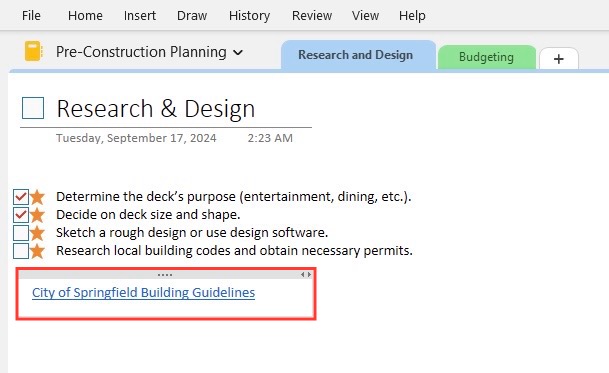This screenshot has width=609, height=373.
Task: Click the yellow notebook icon
Action: tap(33, 51)
